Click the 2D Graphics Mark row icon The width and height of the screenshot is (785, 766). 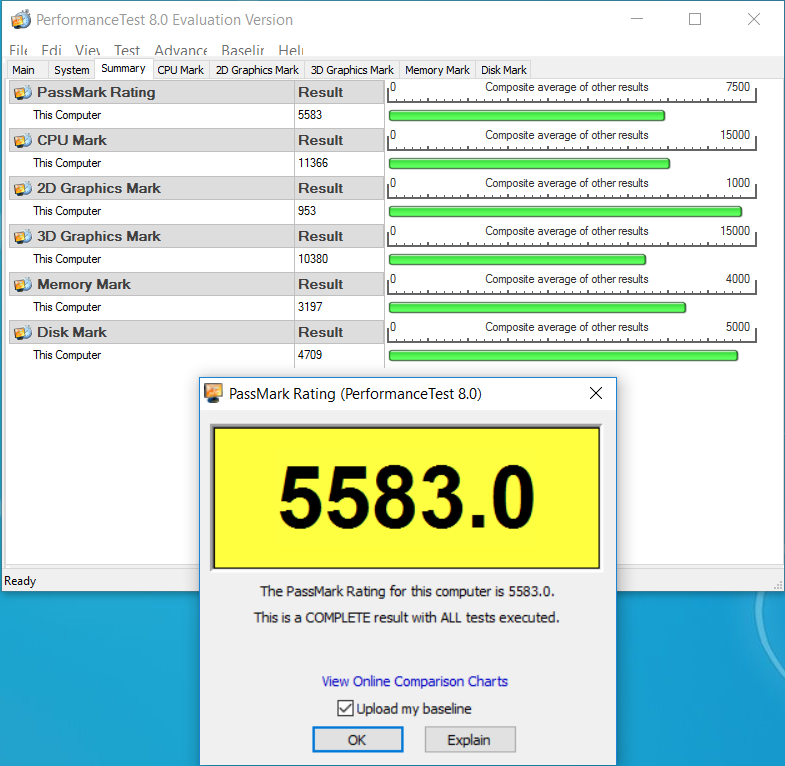coord(23,189)
